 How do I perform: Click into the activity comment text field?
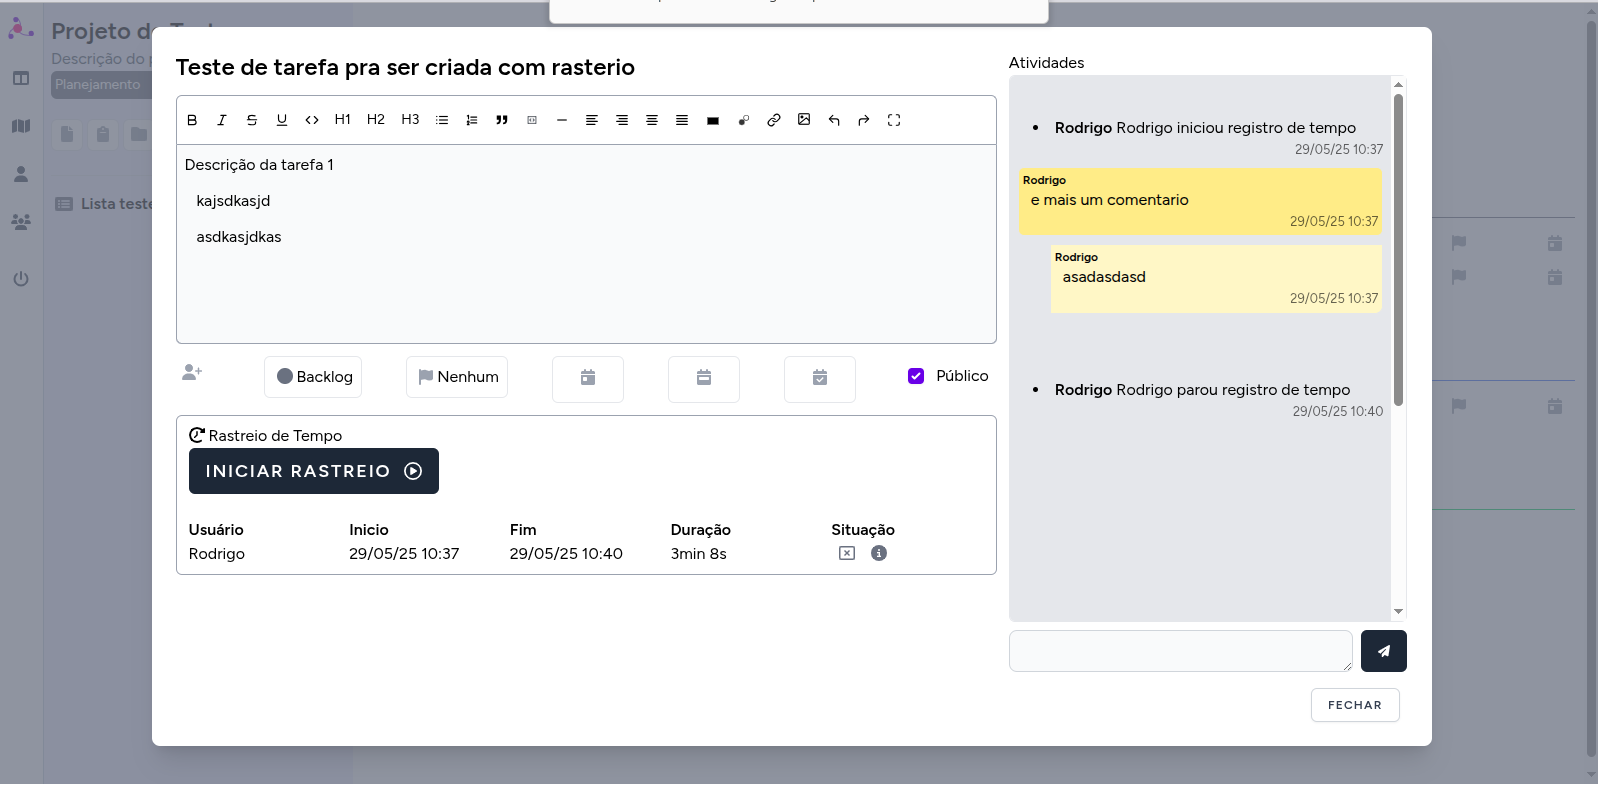point(1181,651)
